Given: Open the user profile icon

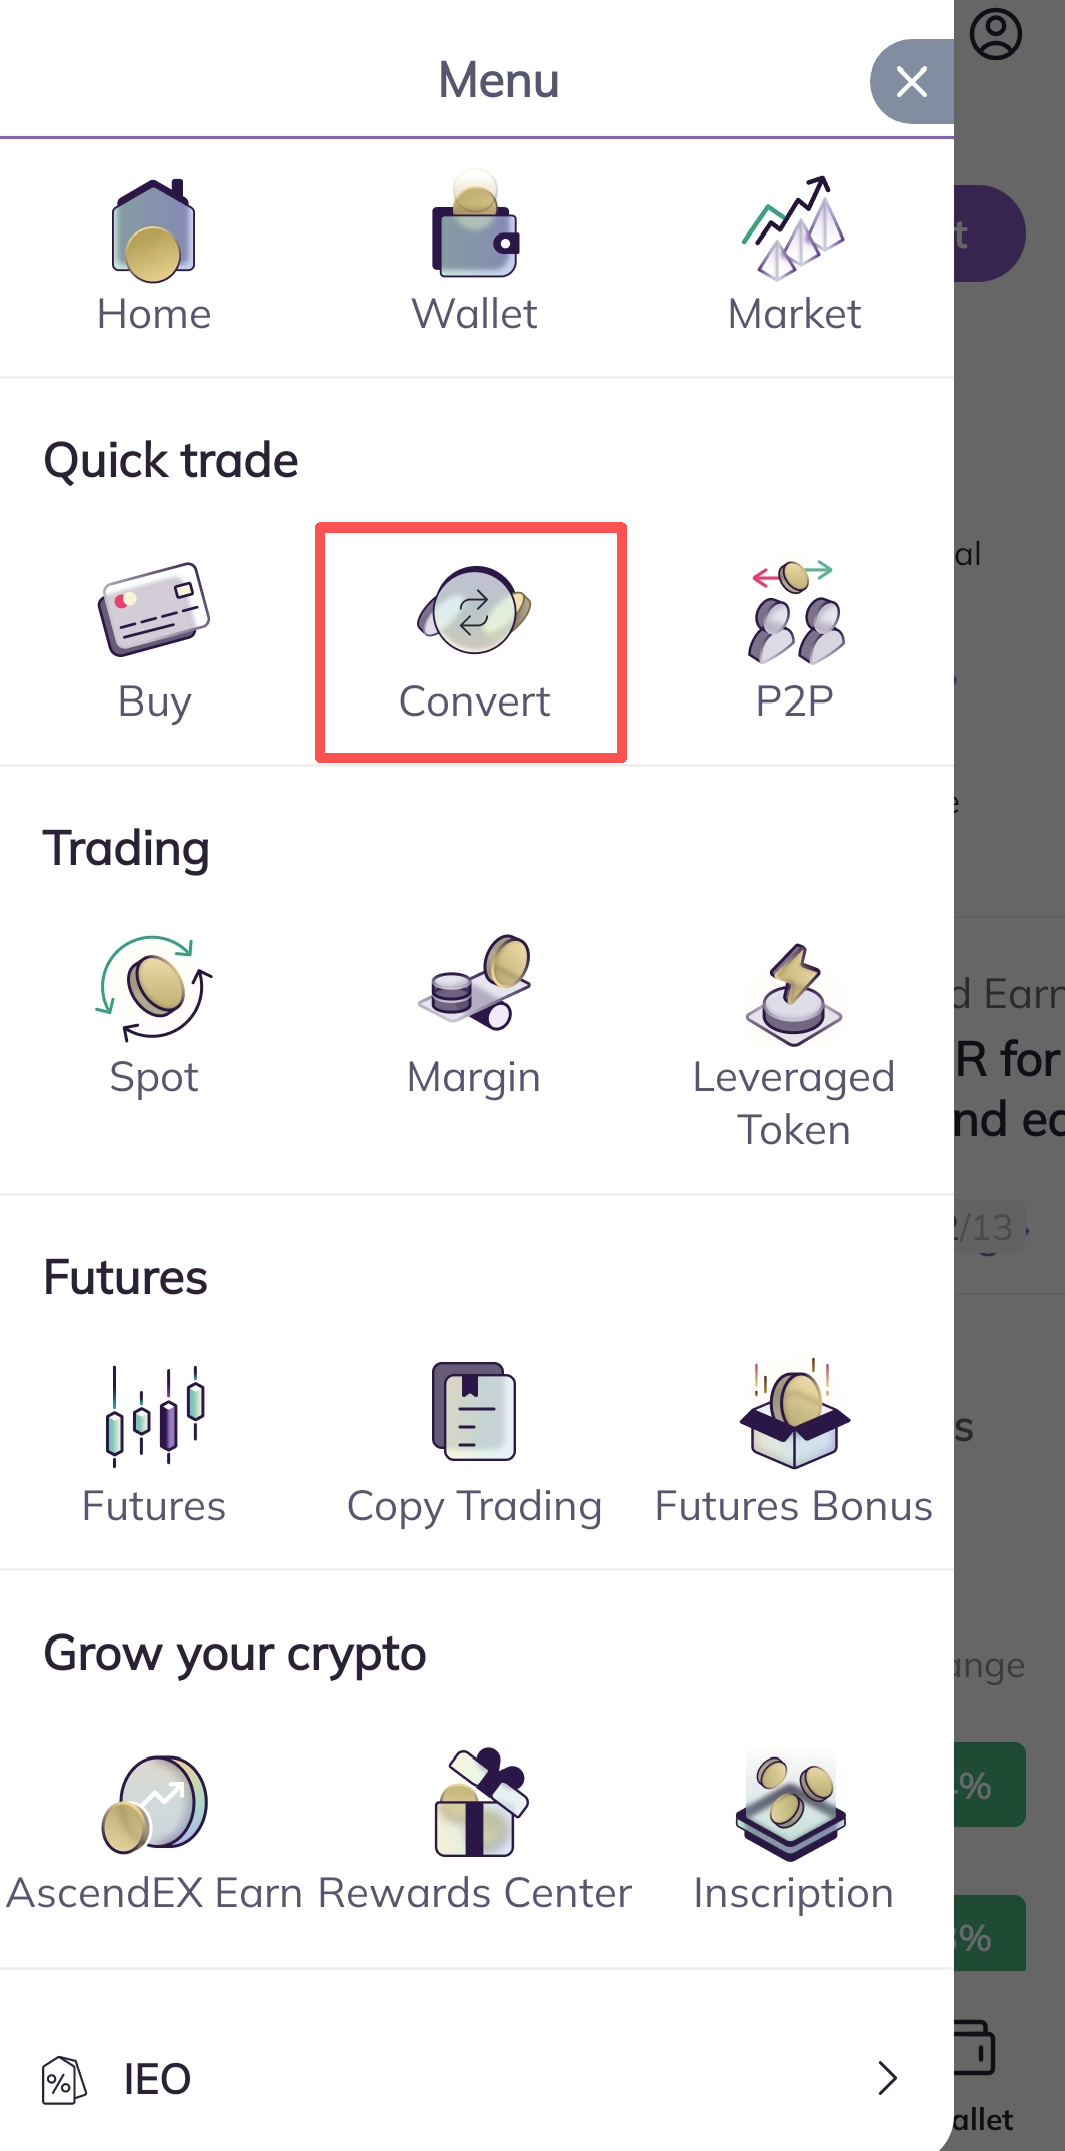Looking at the screenshot, I should [996, 35].
